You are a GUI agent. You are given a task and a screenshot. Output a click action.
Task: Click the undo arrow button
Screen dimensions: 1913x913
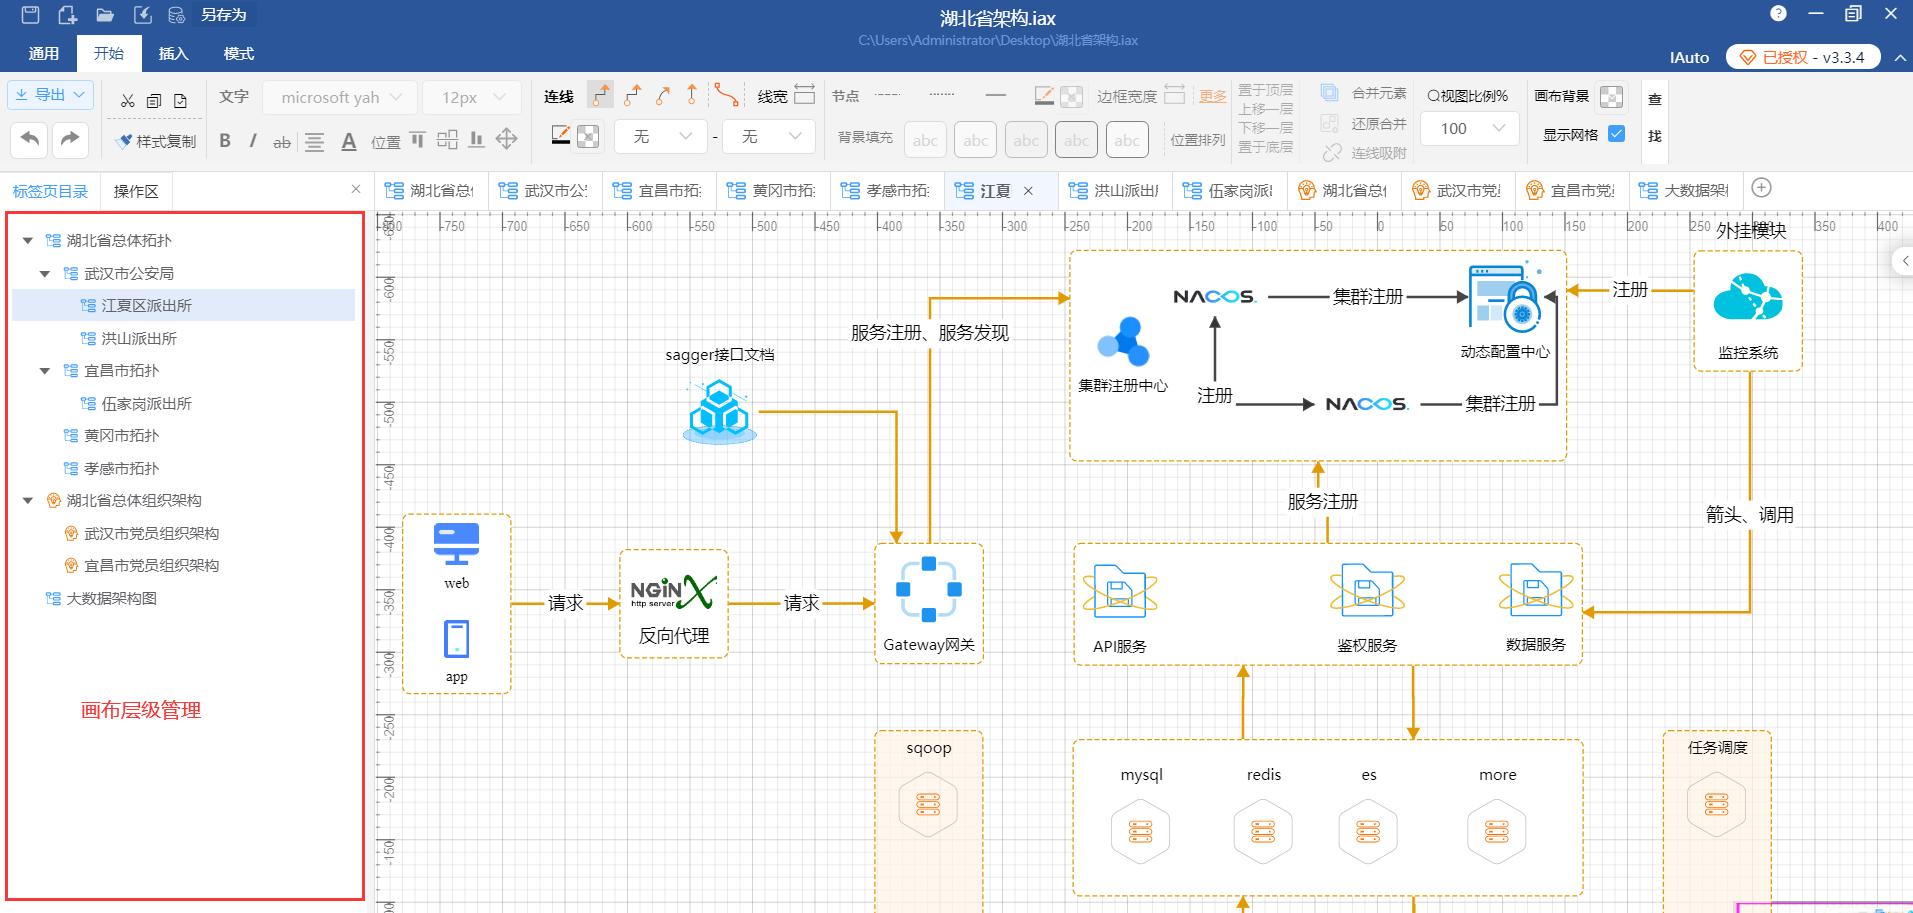tap(30, 139)
